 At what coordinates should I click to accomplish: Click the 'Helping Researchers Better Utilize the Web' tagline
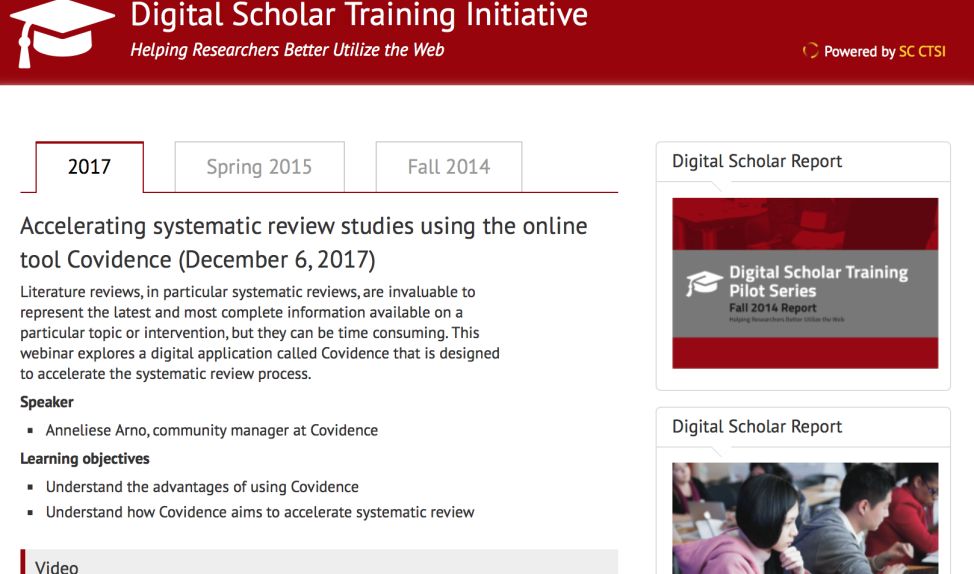click(287, 50)
